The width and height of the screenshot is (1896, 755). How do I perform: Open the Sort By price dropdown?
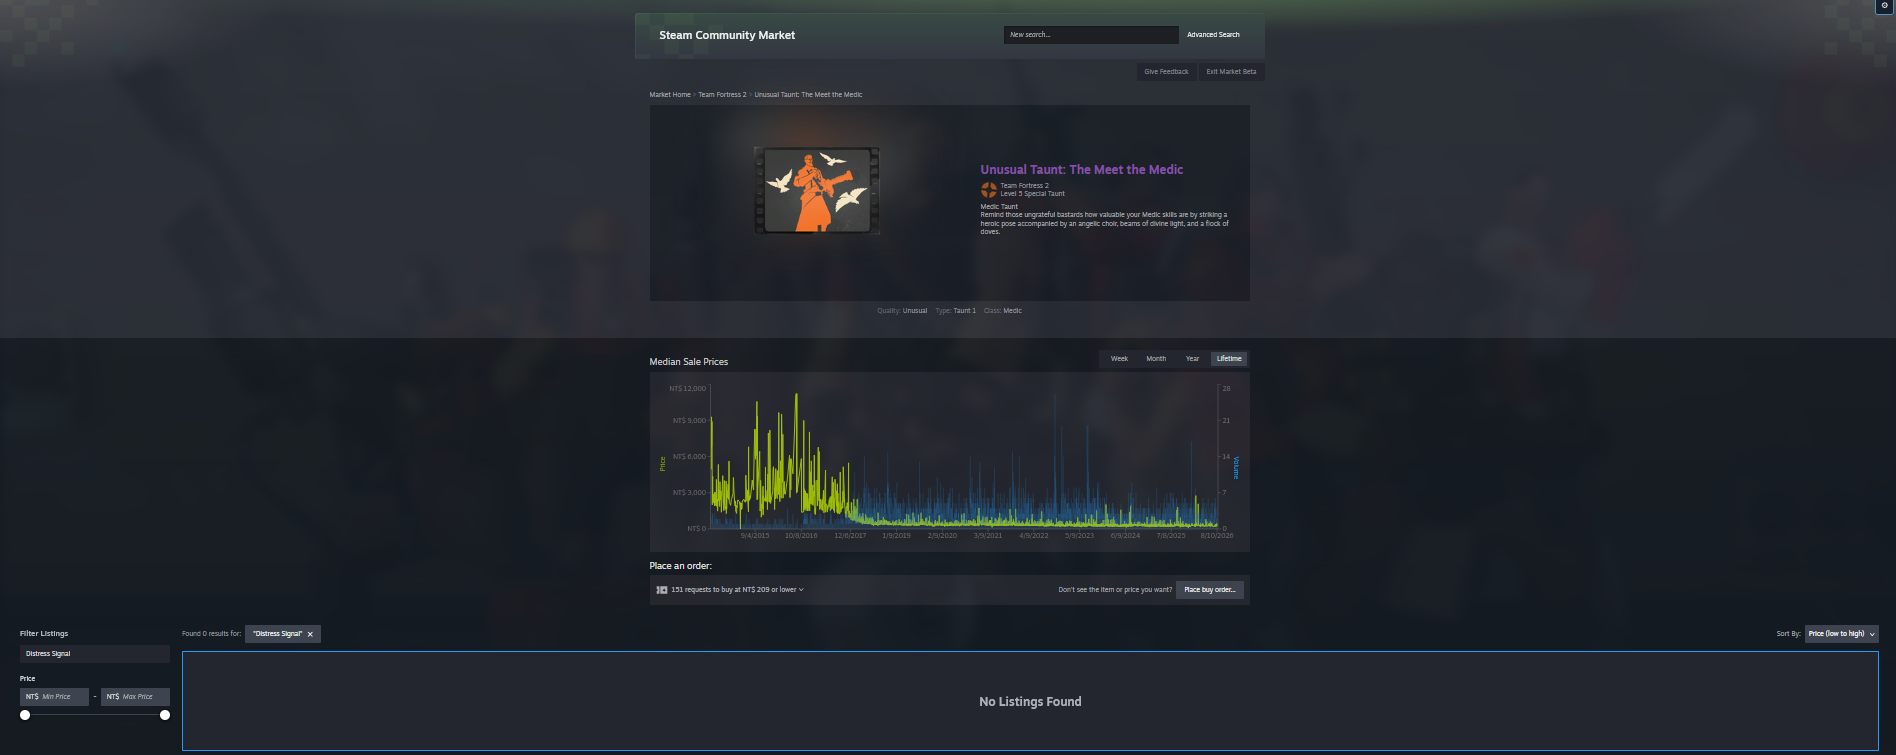[1841, 634]
